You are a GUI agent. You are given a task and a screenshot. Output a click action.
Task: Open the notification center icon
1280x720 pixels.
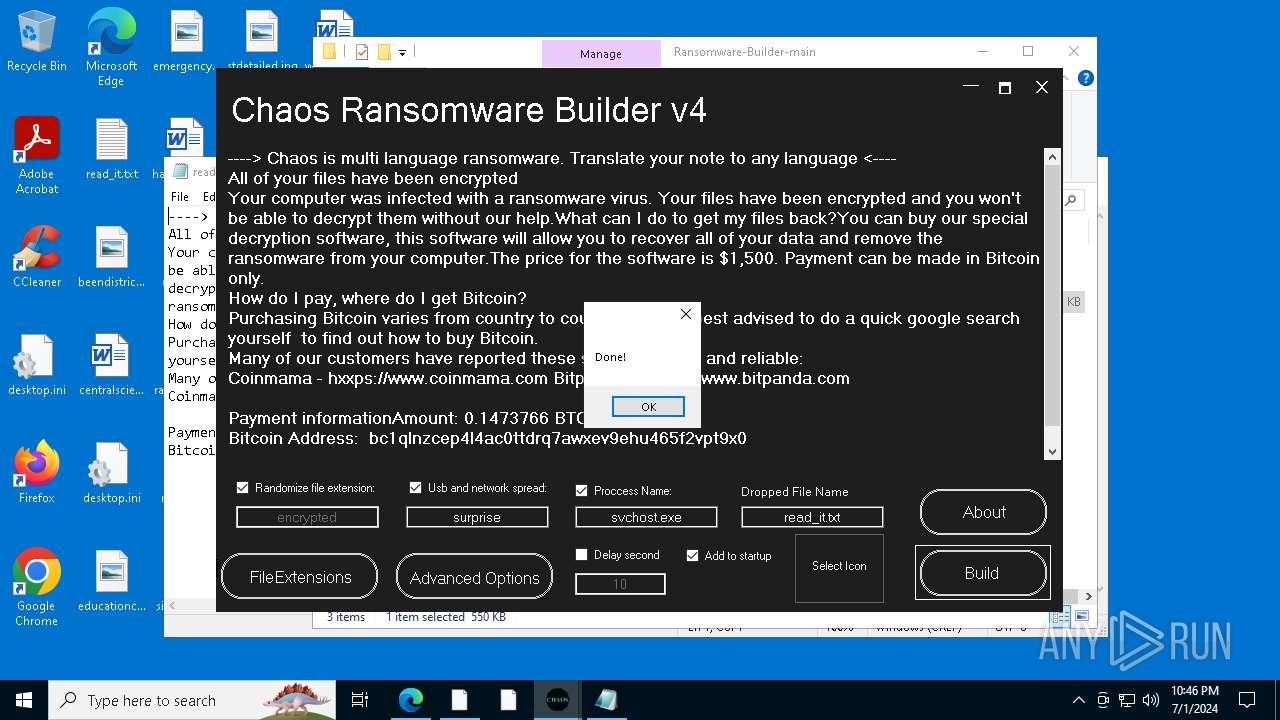[1247, 700]
